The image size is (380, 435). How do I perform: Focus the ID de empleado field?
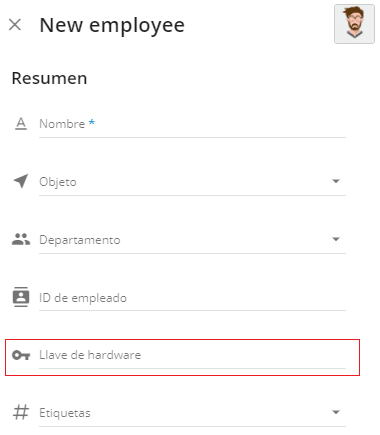pos(192,298)
